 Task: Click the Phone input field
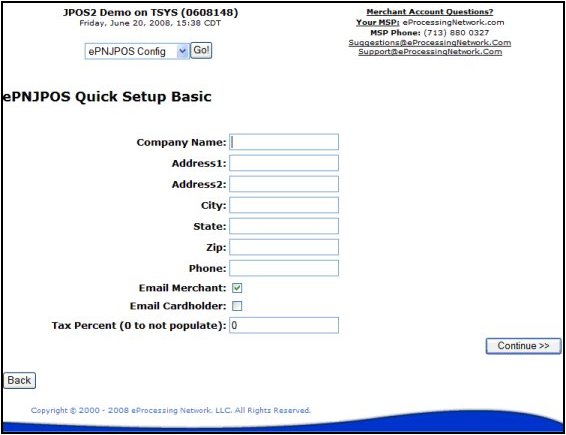tap(284, 268)
